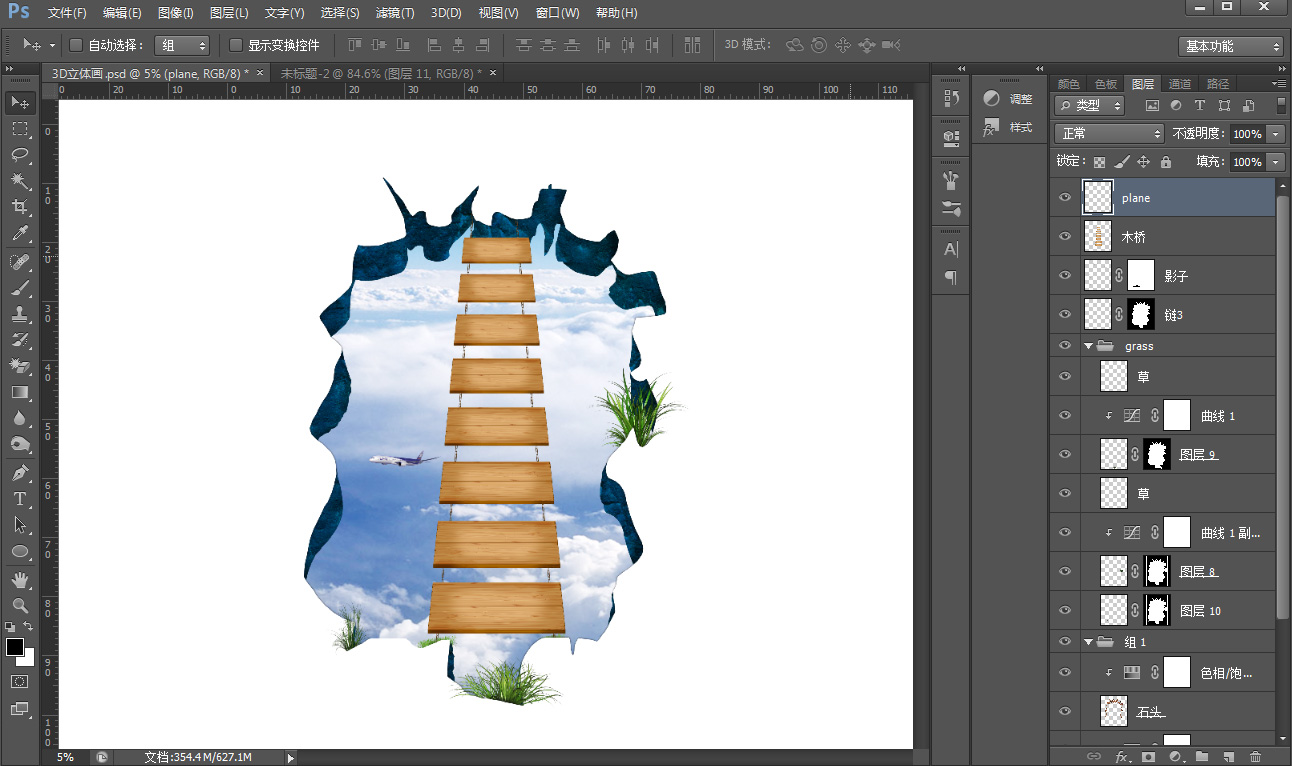
Task: Hide the 影子 layer
Action: [1065, 276]
